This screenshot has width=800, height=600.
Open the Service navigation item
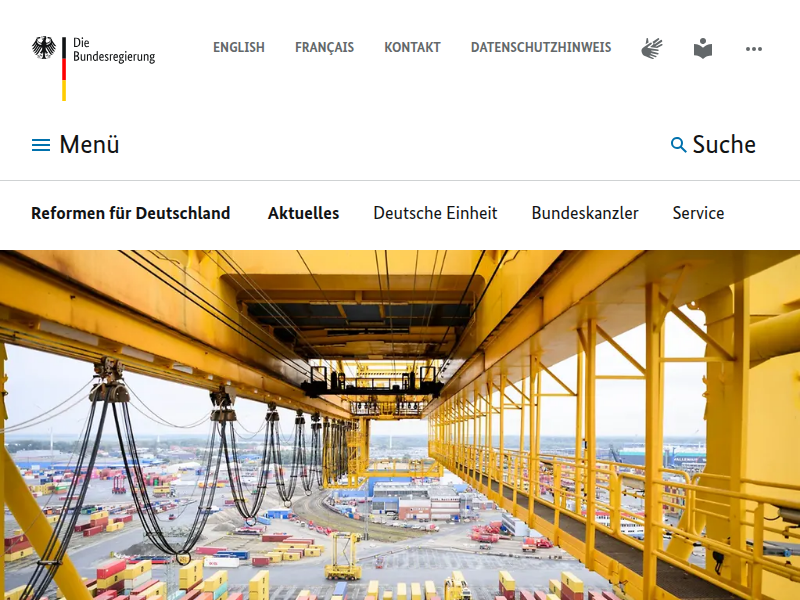(x=698, y=213)
